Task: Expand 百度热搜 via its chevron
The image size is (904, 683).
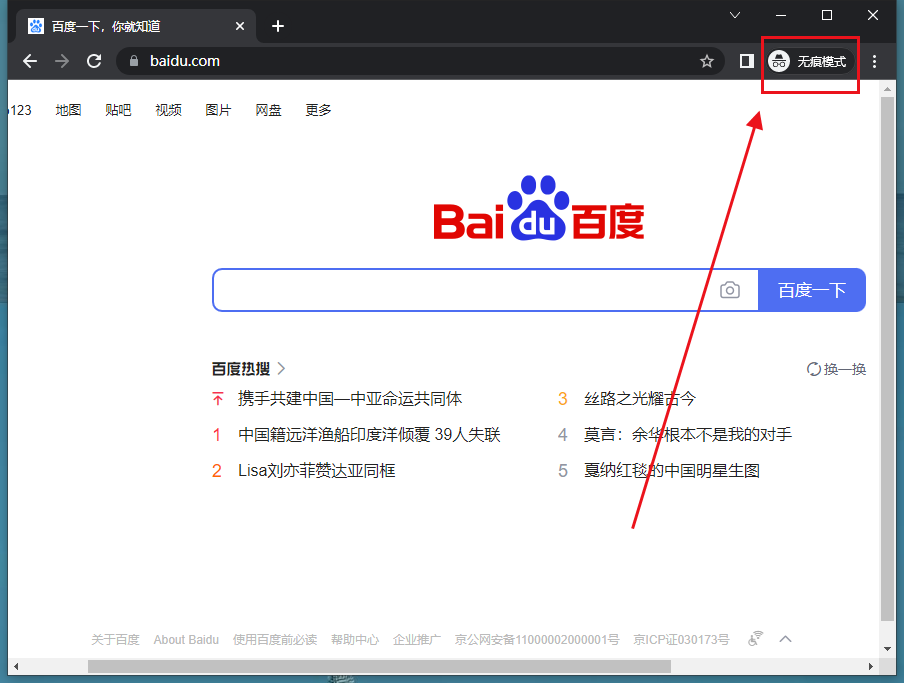Action: click(281, 369)
